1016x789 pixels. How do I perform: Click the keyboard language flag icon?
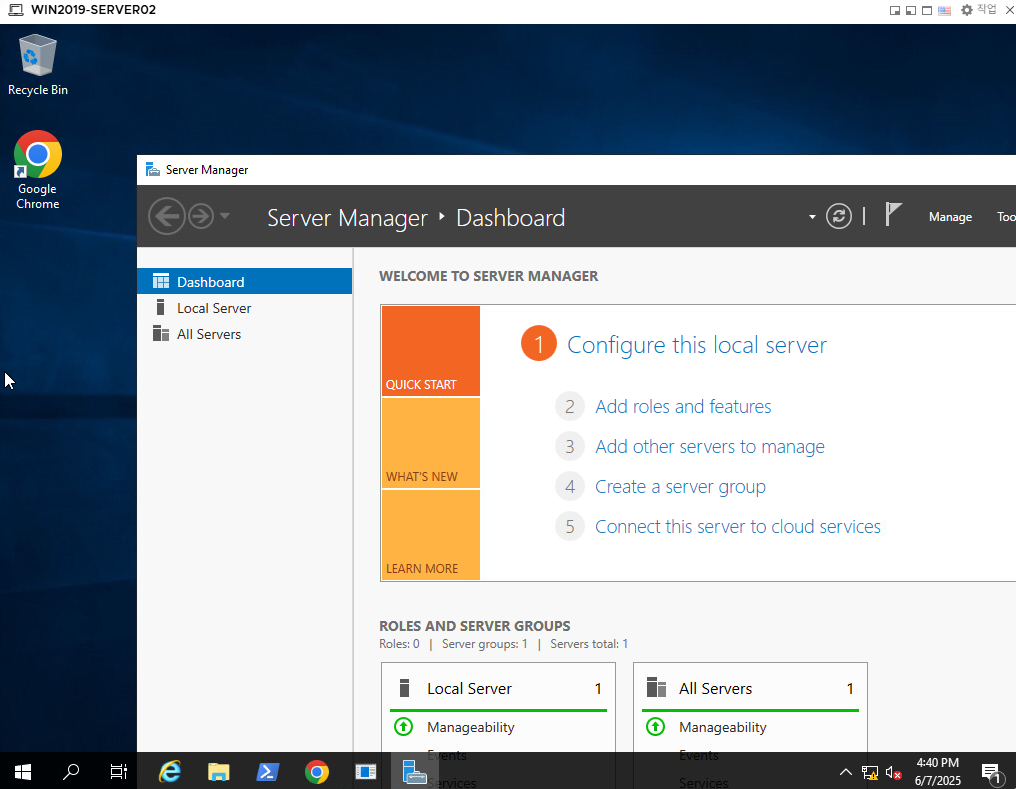click(x=945, y=10)
